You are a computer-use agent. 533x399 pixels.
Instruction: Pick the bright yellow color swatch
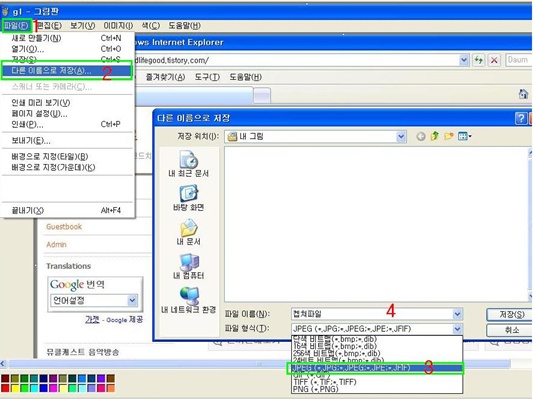[x=15, y=388]
